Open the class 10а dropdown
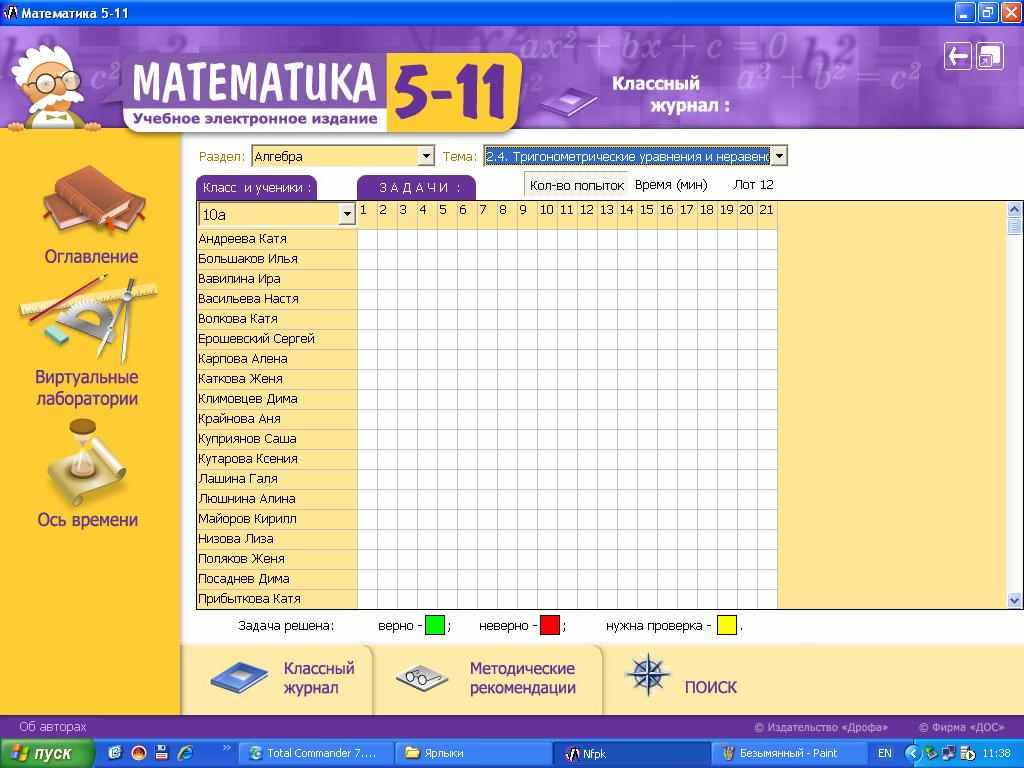1024x768 pixels. (x=276, y=214)
